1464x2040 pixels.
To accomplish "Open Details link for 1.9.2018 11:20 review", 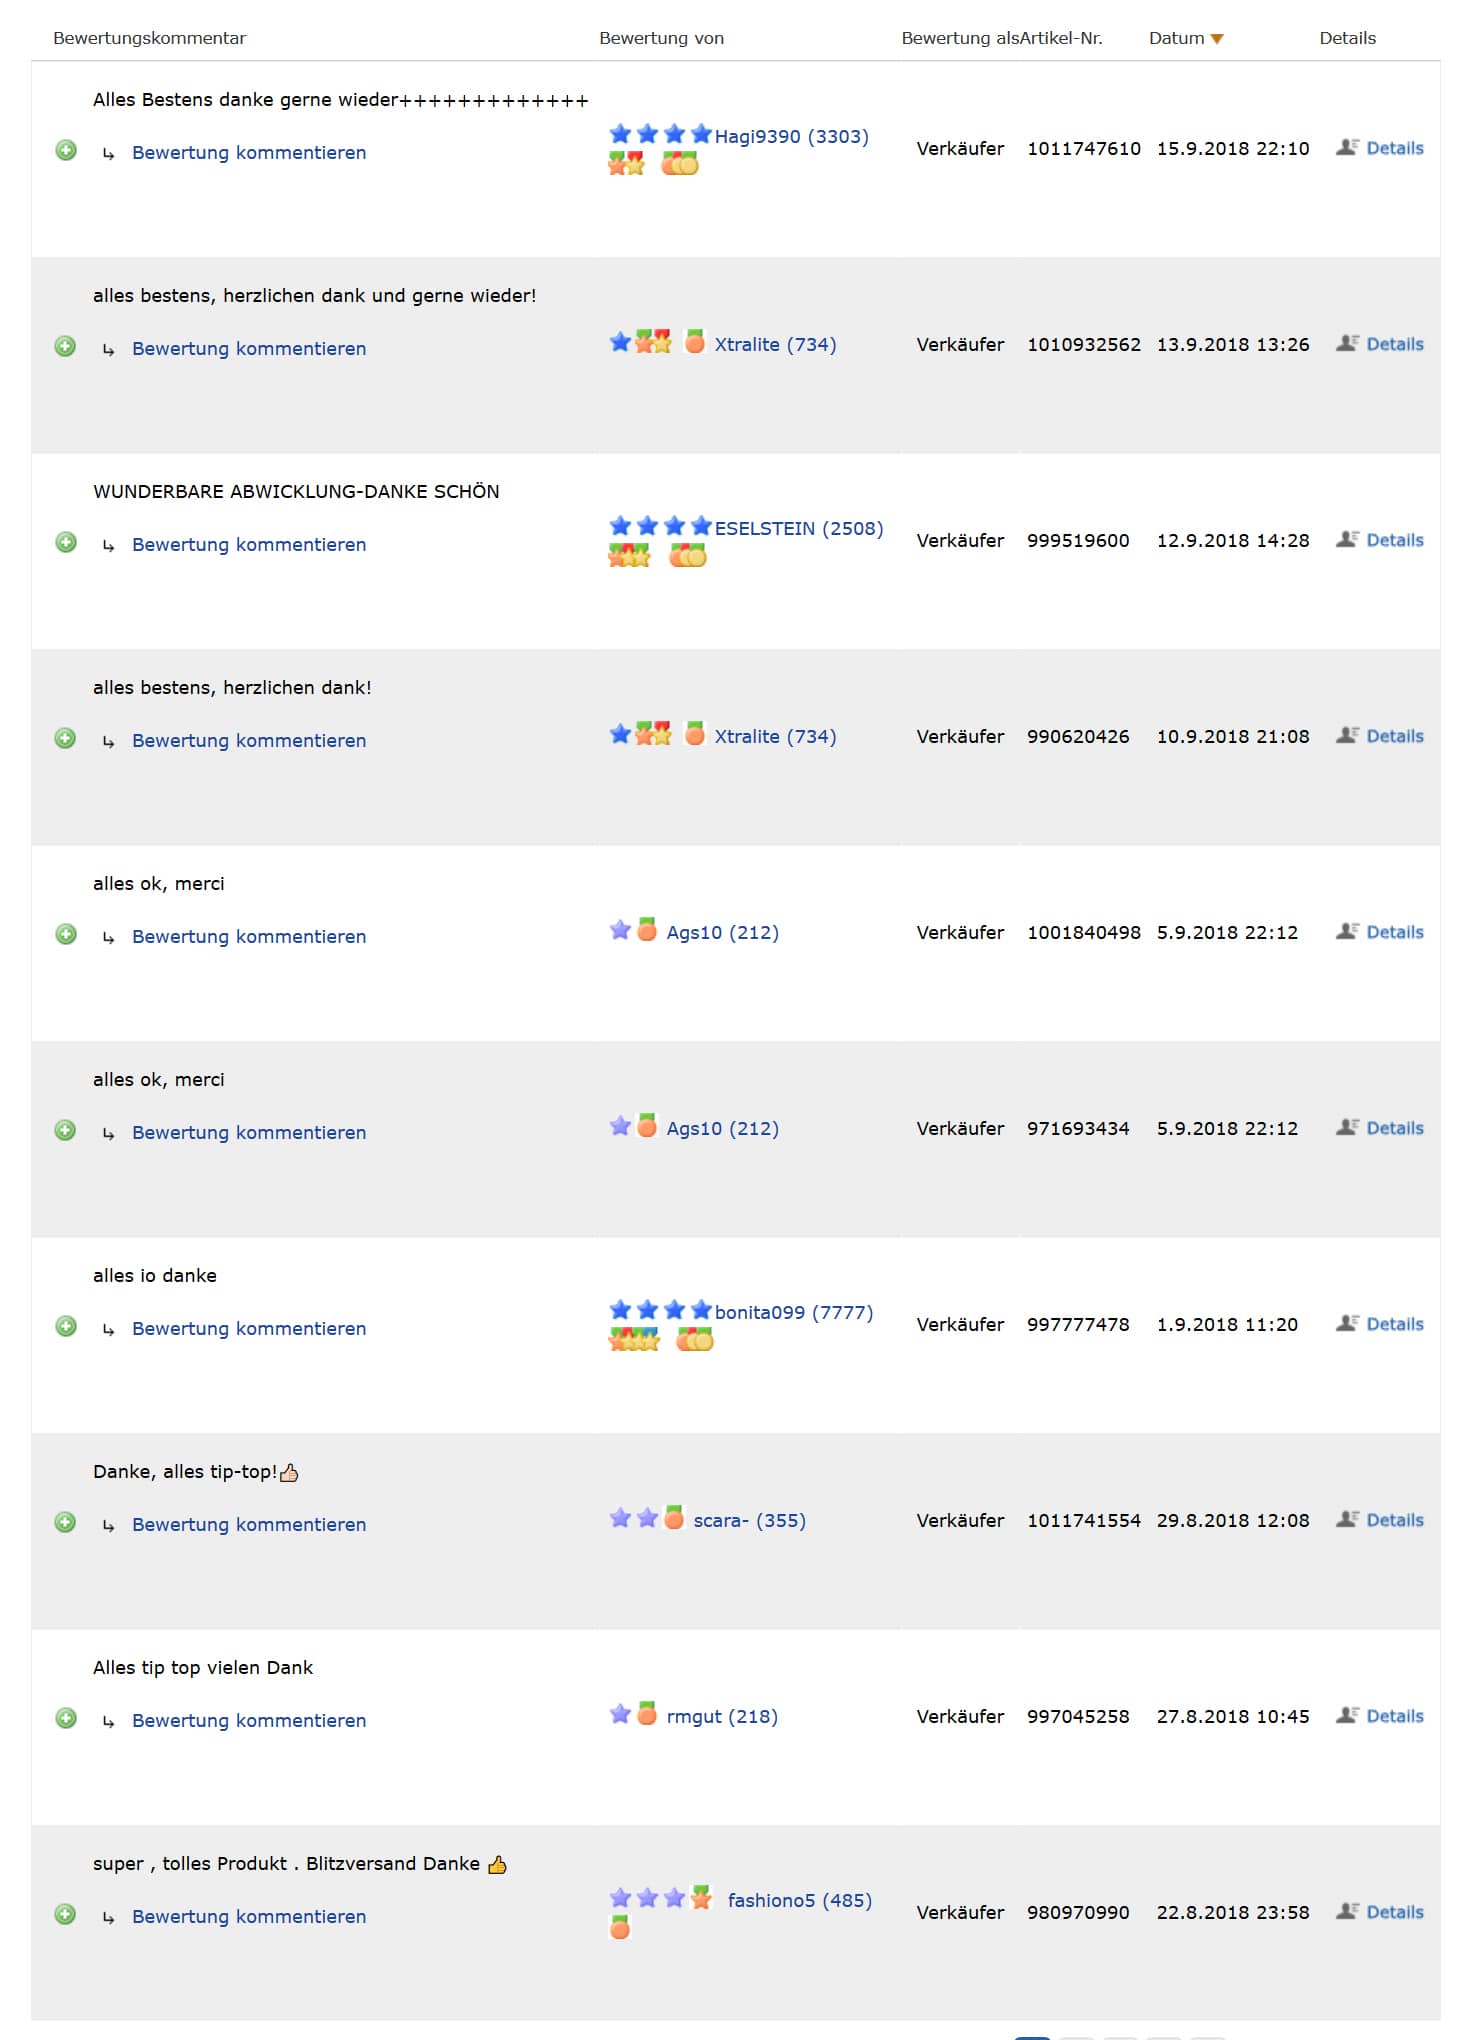I will point(1394,1324).
